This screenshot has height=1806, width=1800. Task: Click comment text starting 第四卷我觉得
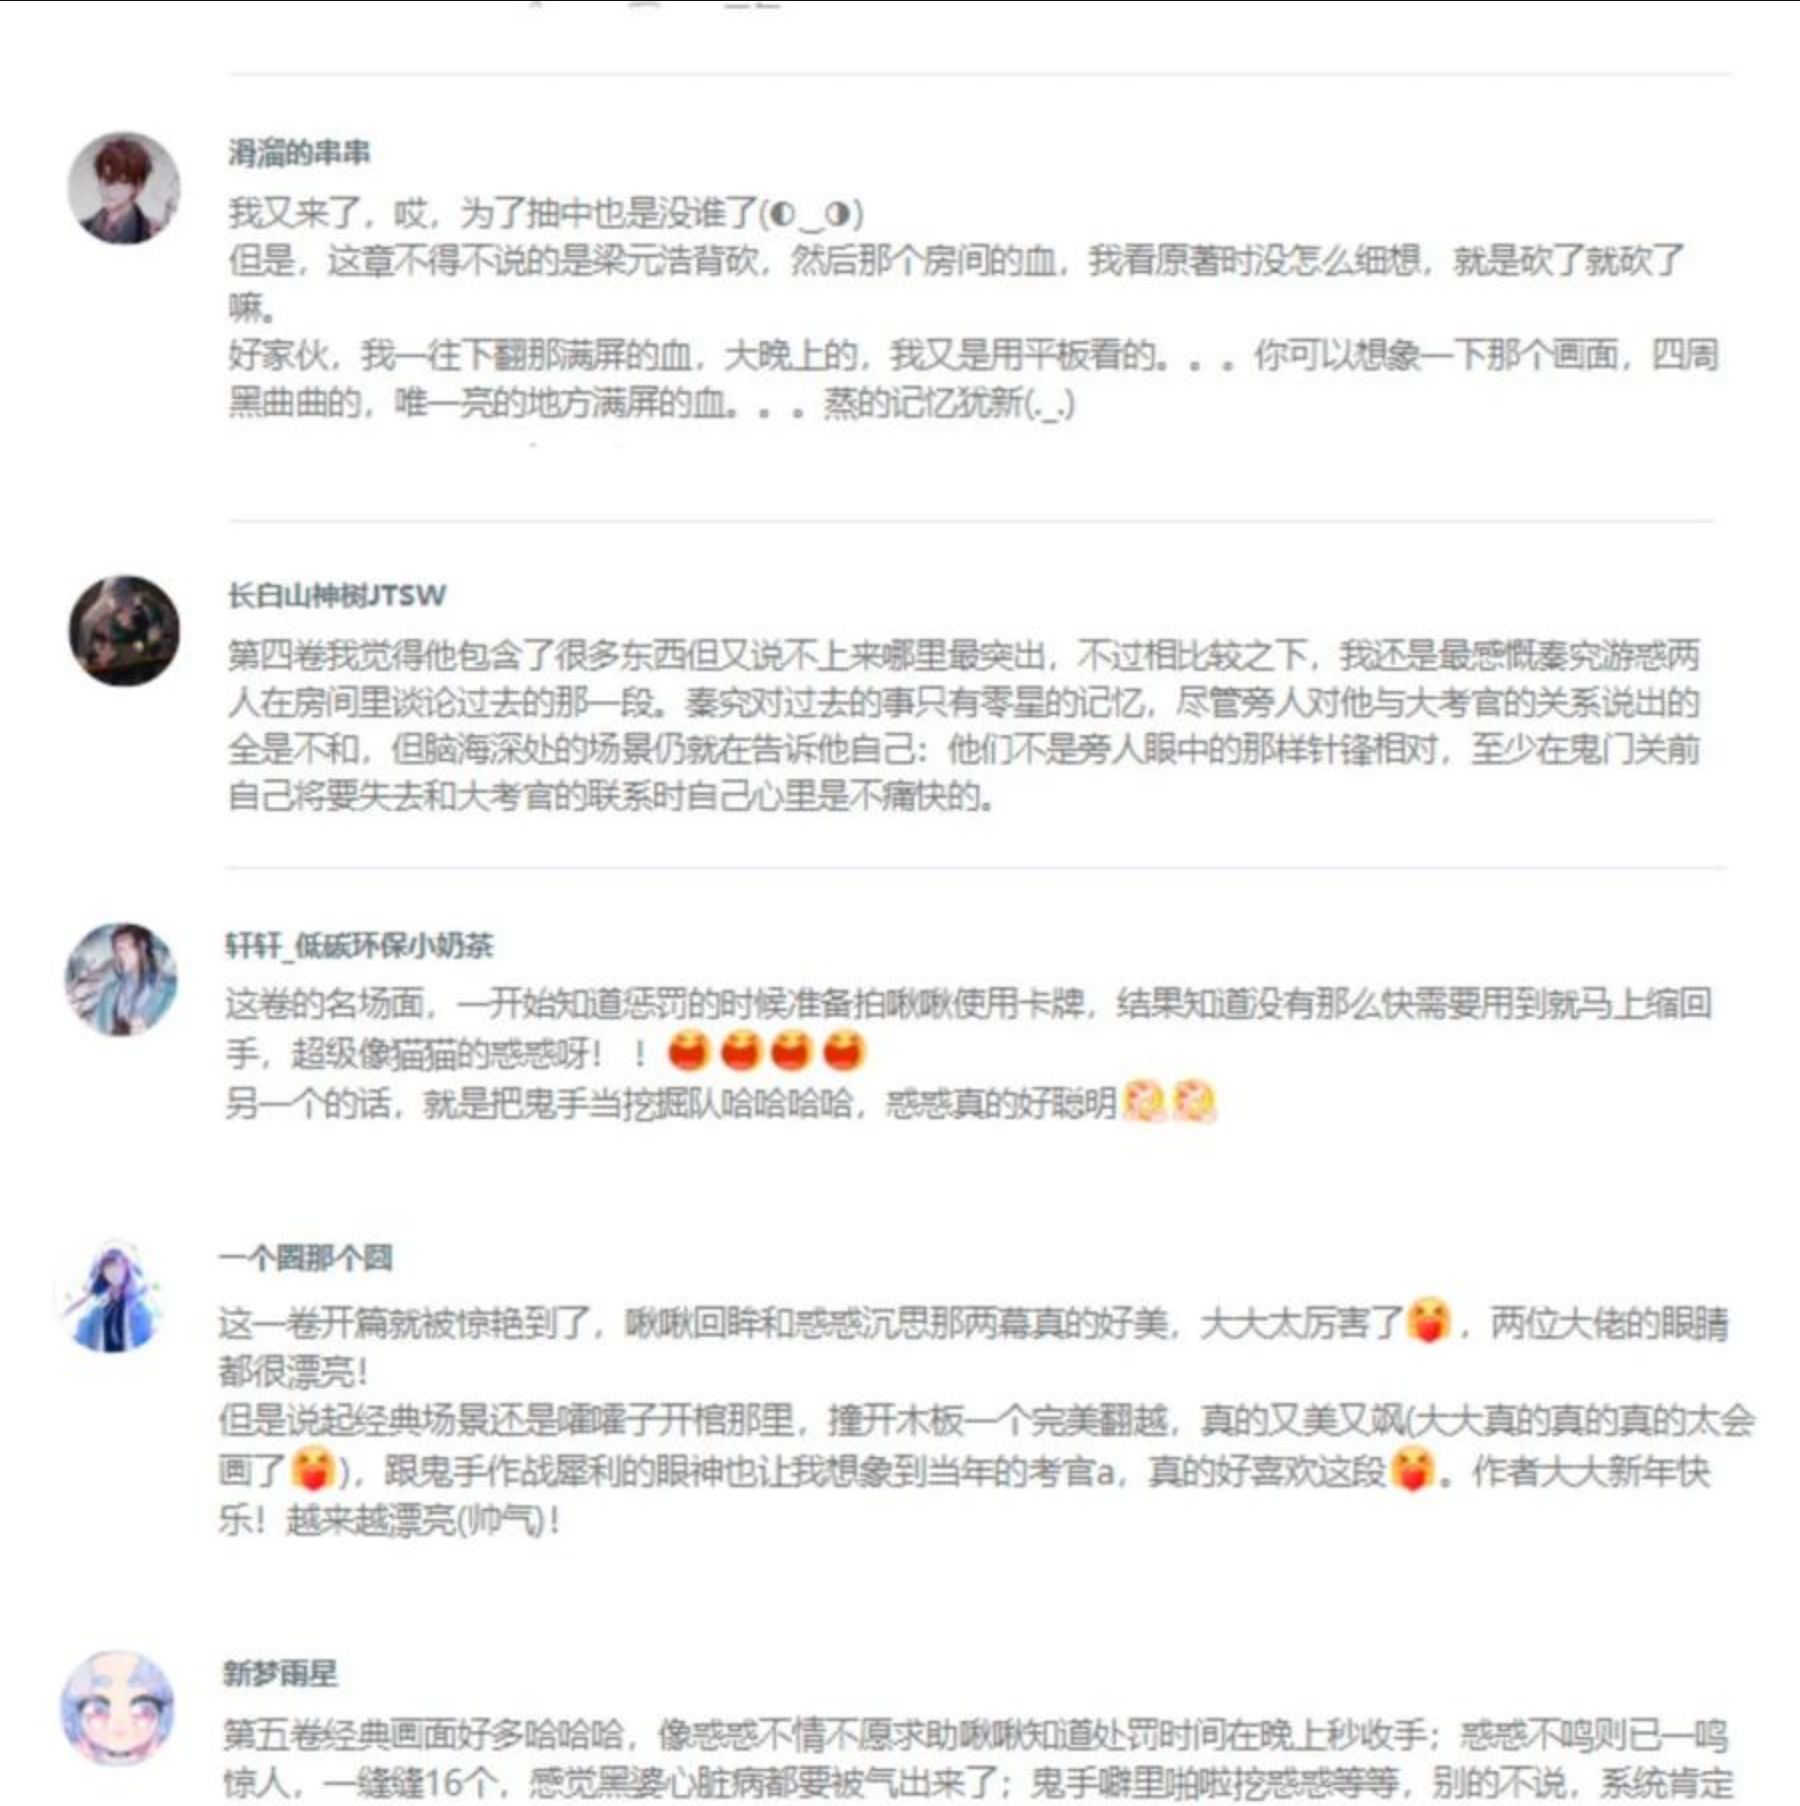[x=964, y=725]
